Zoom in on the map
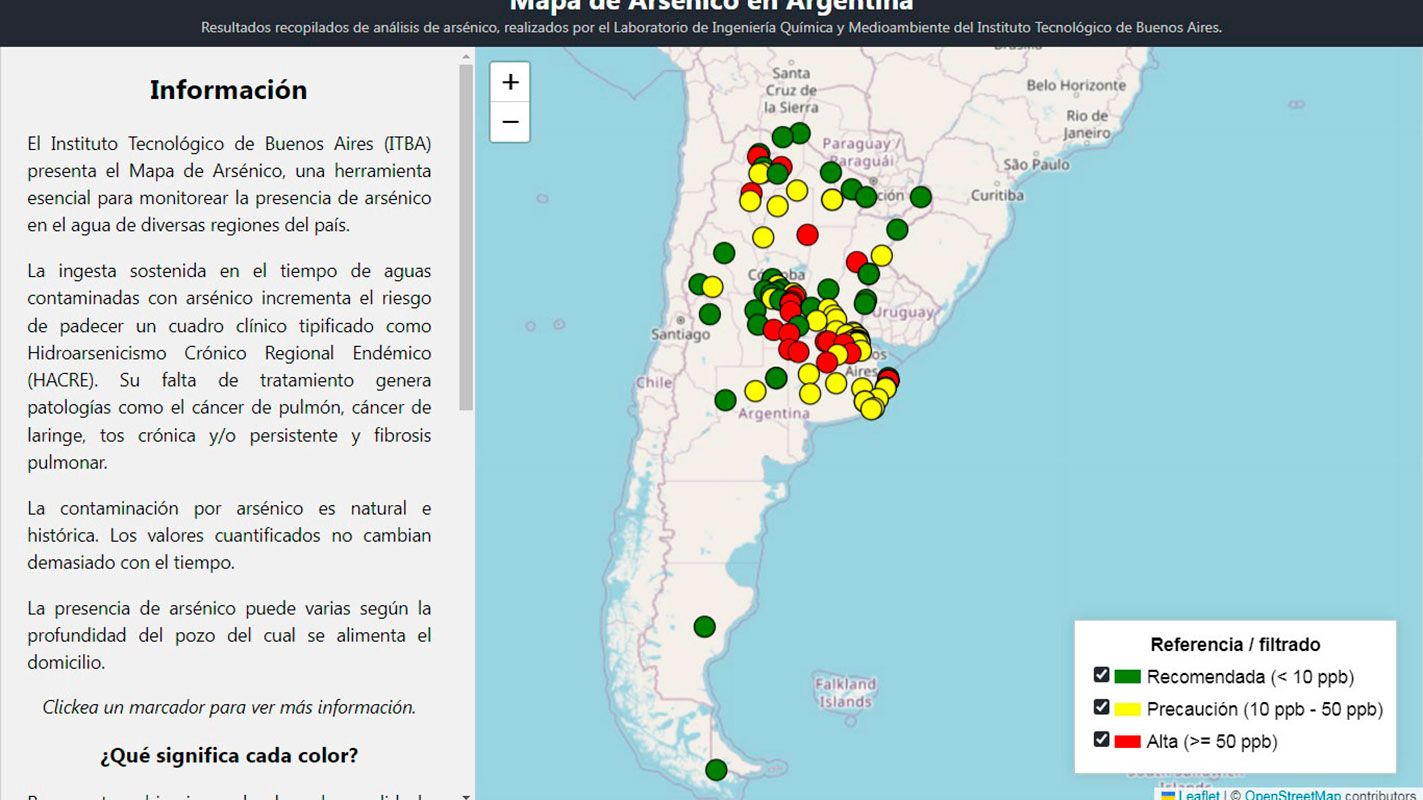The width and height of the screenshot is (1423, 800). point(510,82)
